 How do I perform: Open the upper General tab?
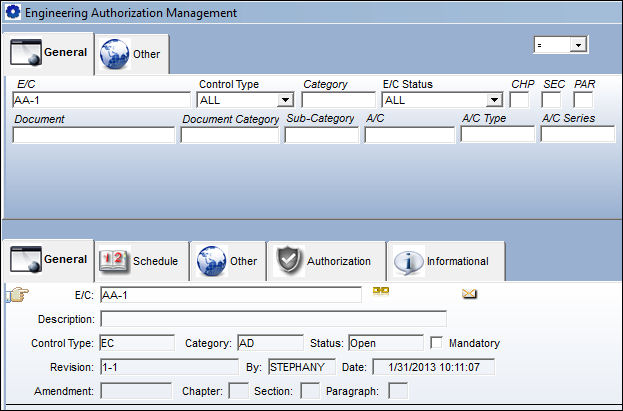coord(48,53)
